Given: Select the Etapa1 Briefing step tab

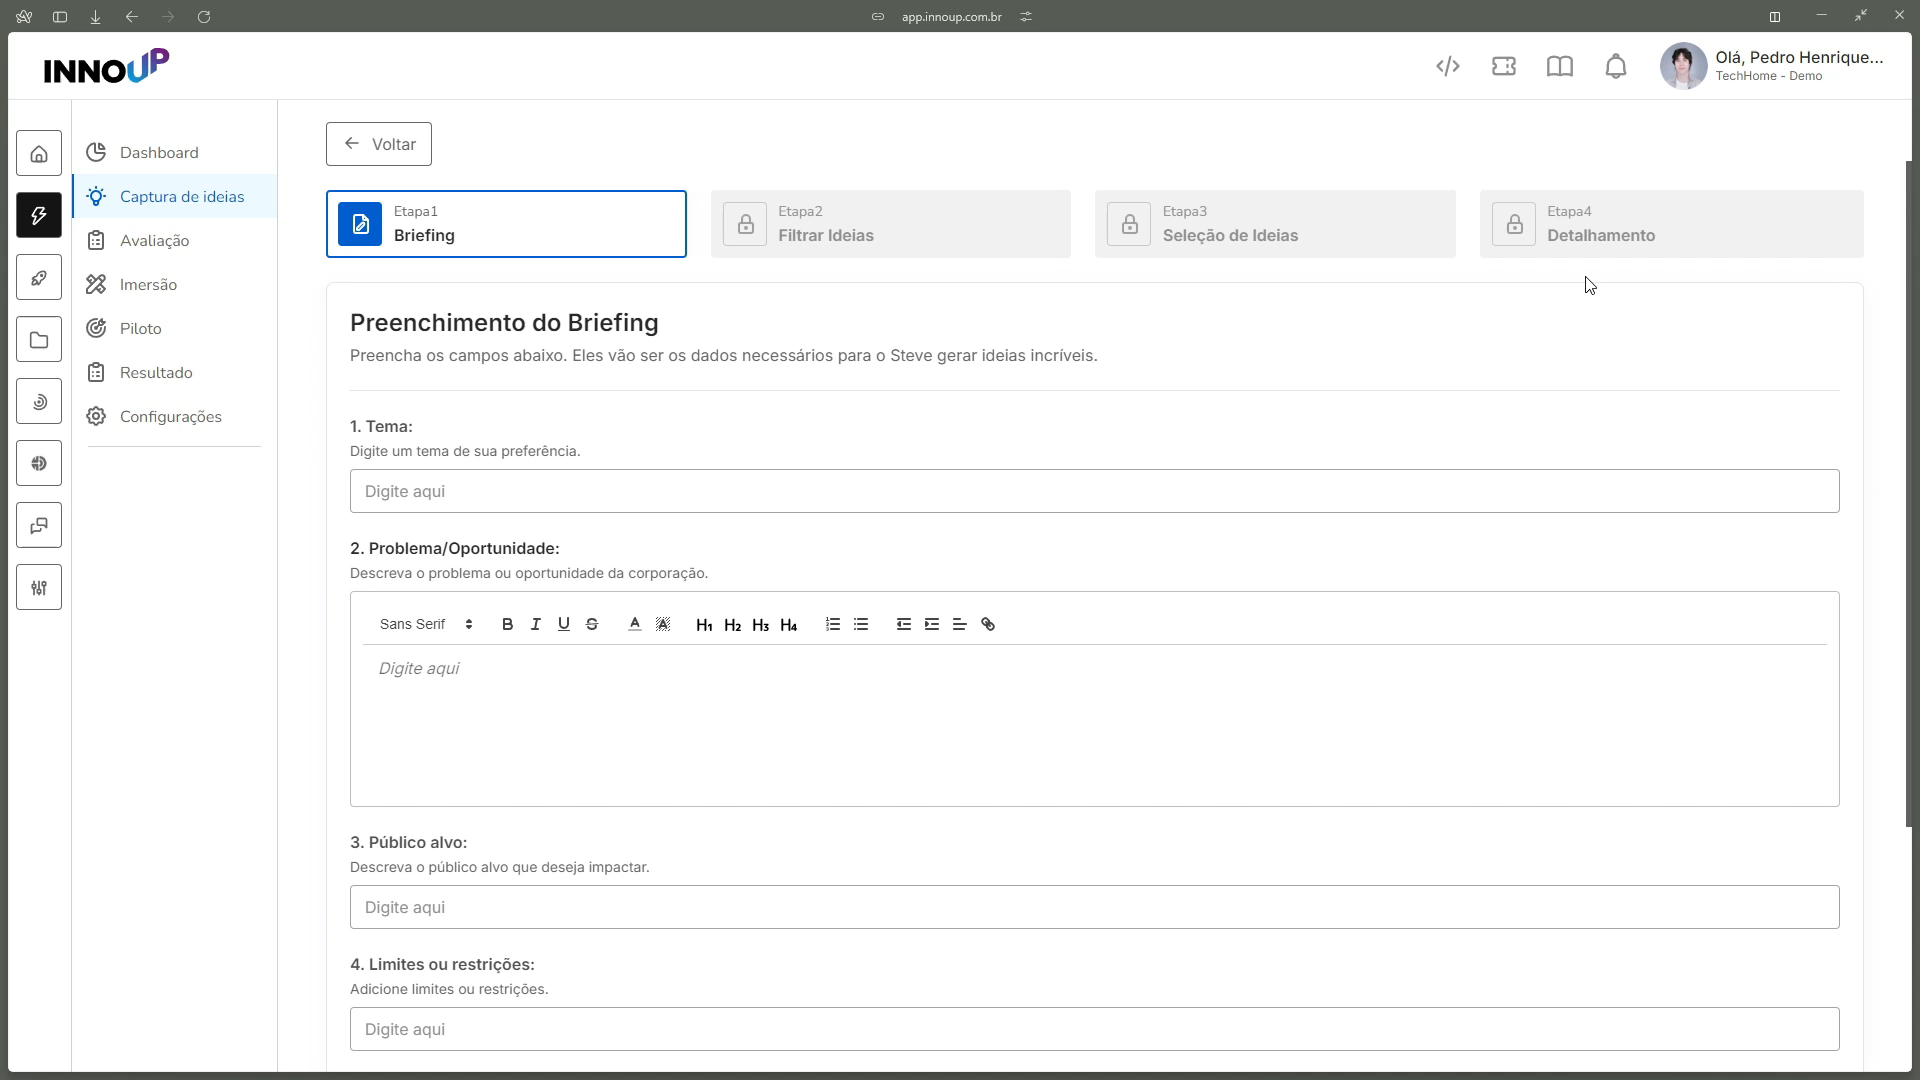Looking at the screenshot, I should click(x=506, y=224).
